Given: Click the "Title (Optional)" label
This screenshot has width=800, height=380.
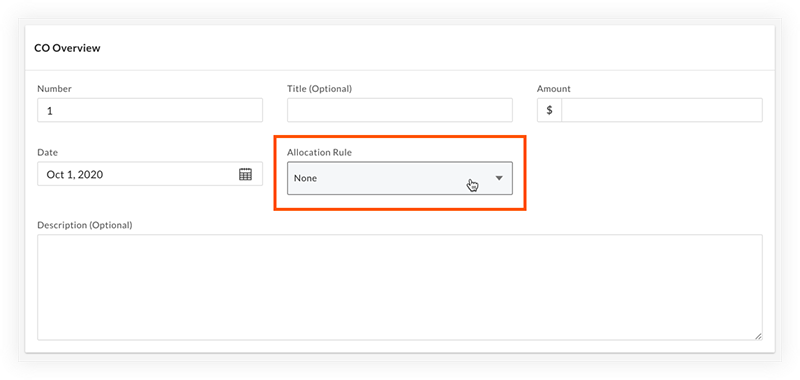Looking at the screenshot, I should [319, 89].
